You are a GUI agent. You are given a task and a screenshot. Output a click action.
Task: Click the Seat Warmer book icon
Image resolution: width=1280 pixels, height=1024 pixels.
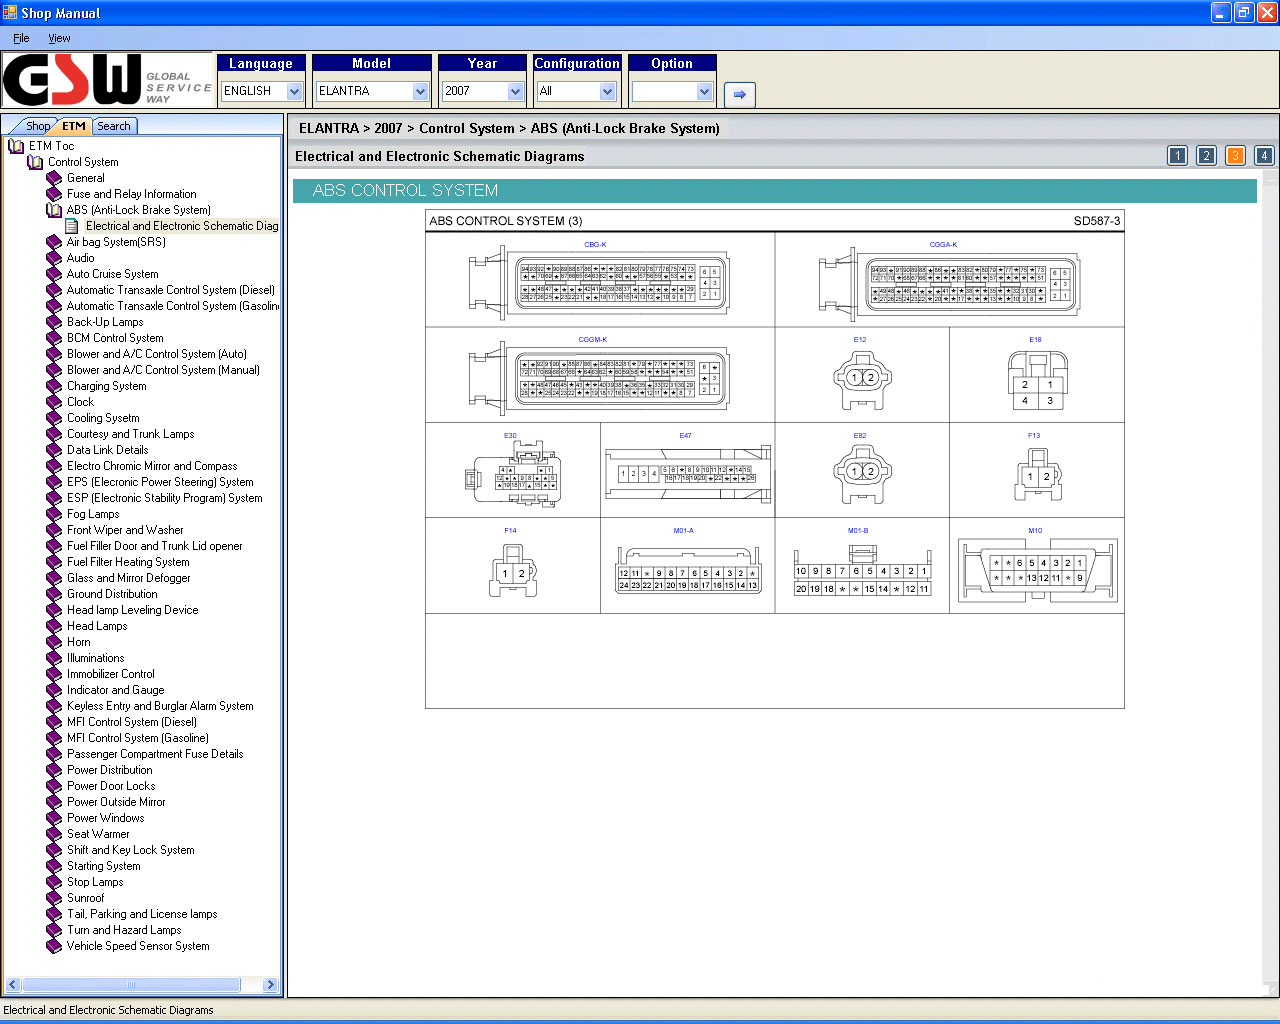point(54,834)
